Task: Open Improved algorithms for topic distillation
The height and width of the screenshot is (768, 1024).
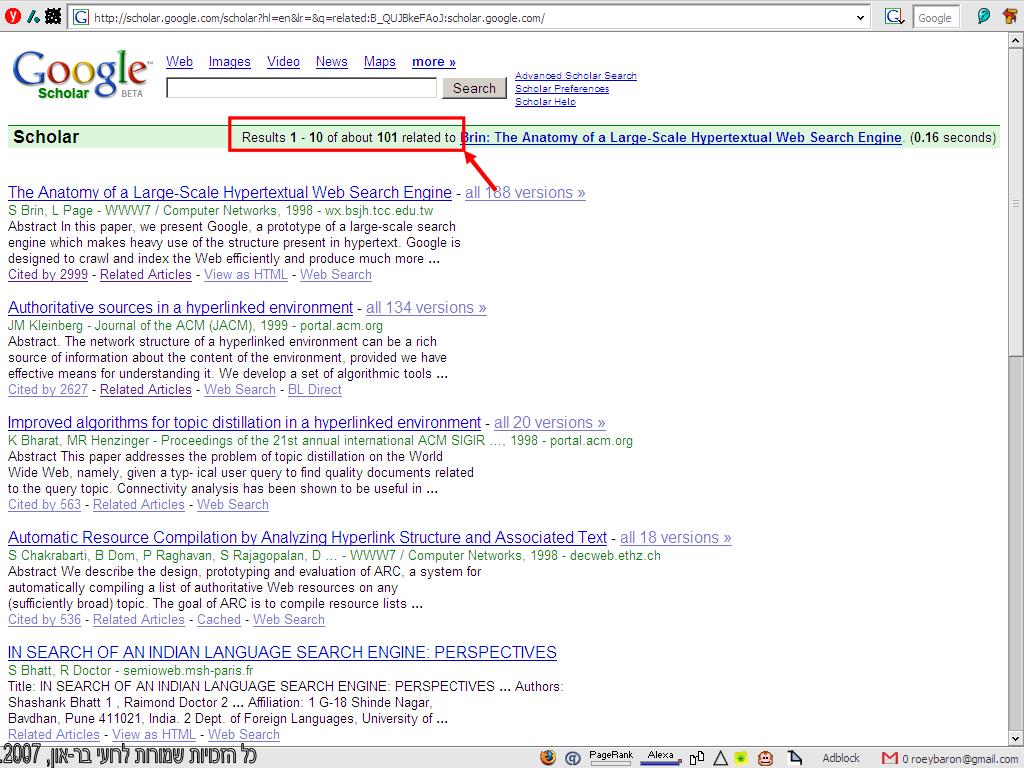Action: pyautogui.click(x=244, y=423)
